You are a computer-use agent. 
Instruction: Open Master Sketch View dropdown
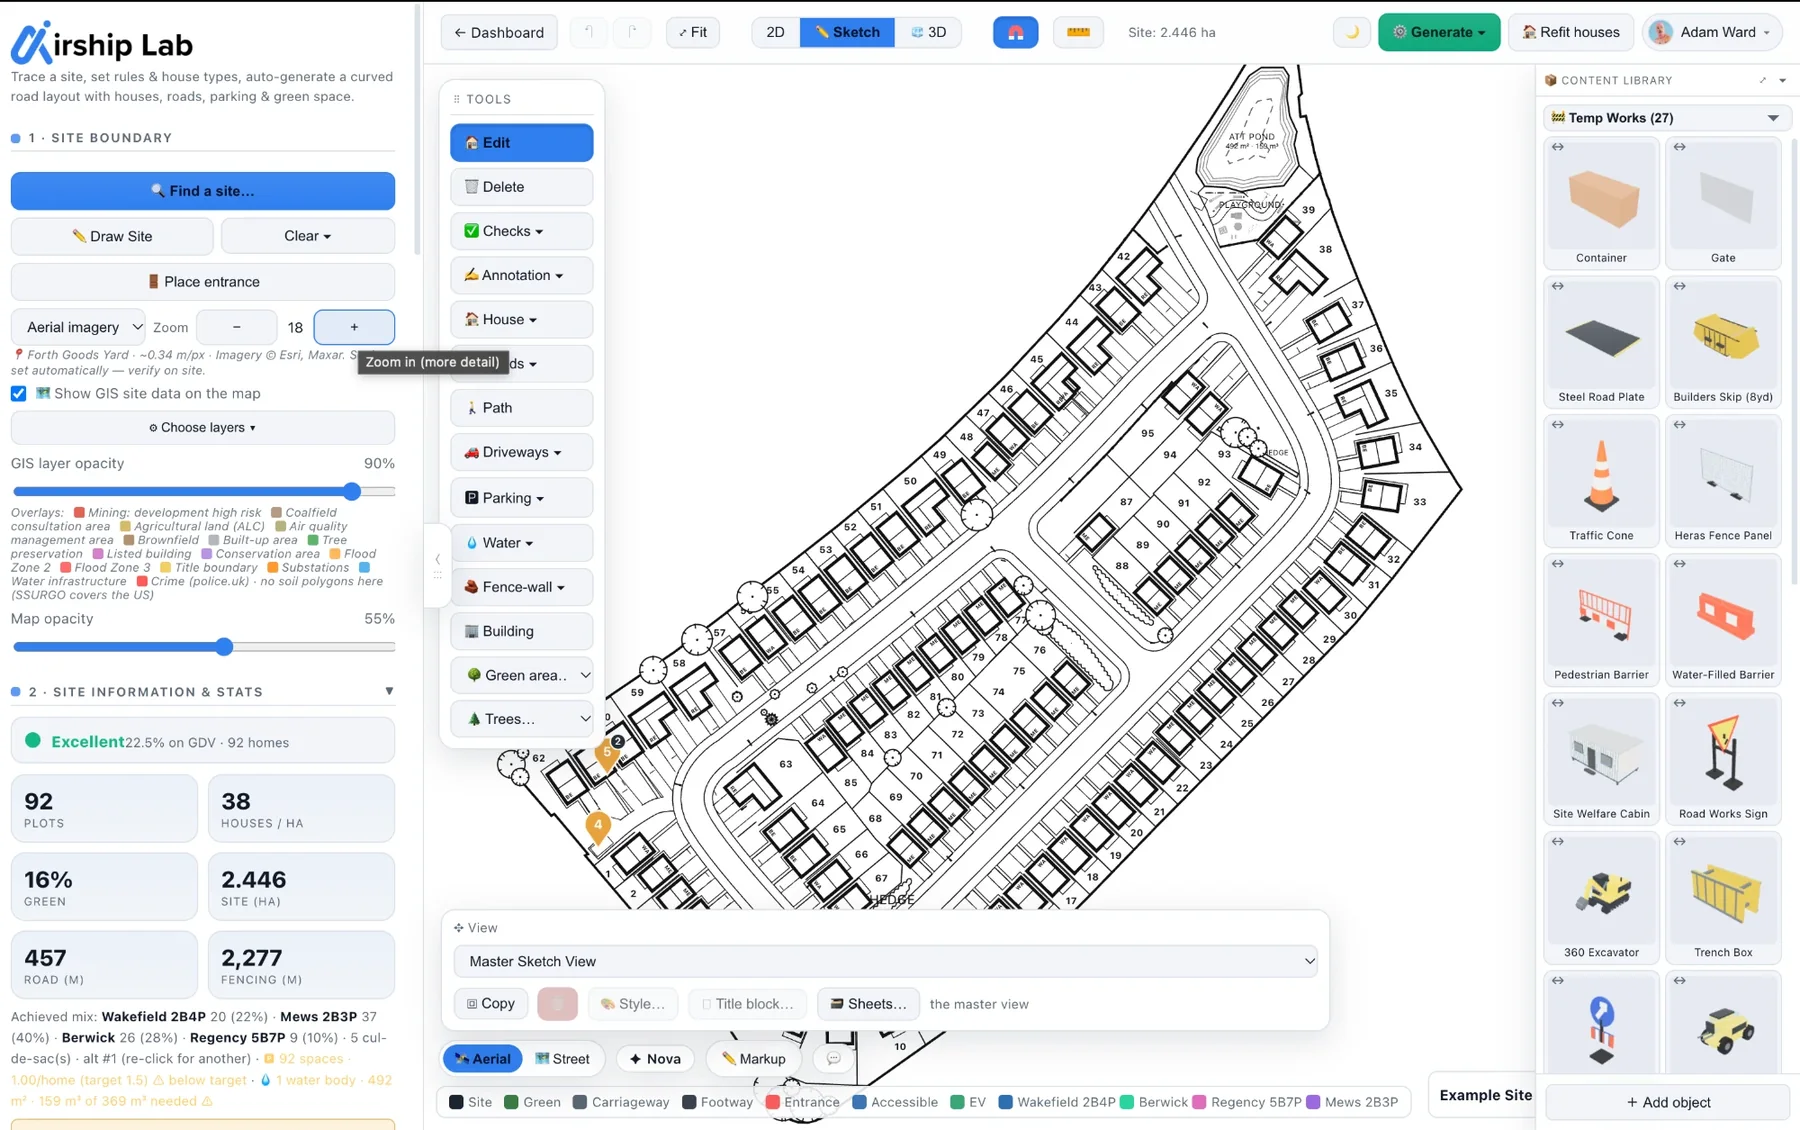885,961
